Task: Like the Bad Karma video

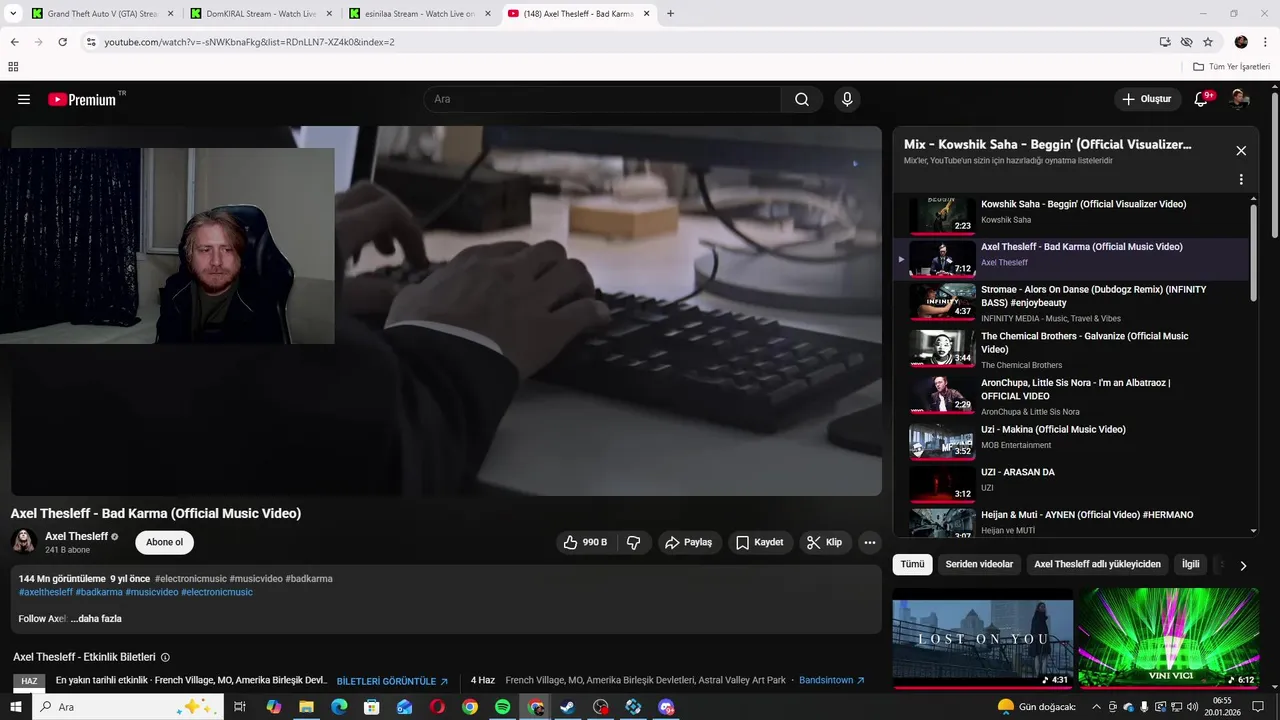Action: pos(585,542)
